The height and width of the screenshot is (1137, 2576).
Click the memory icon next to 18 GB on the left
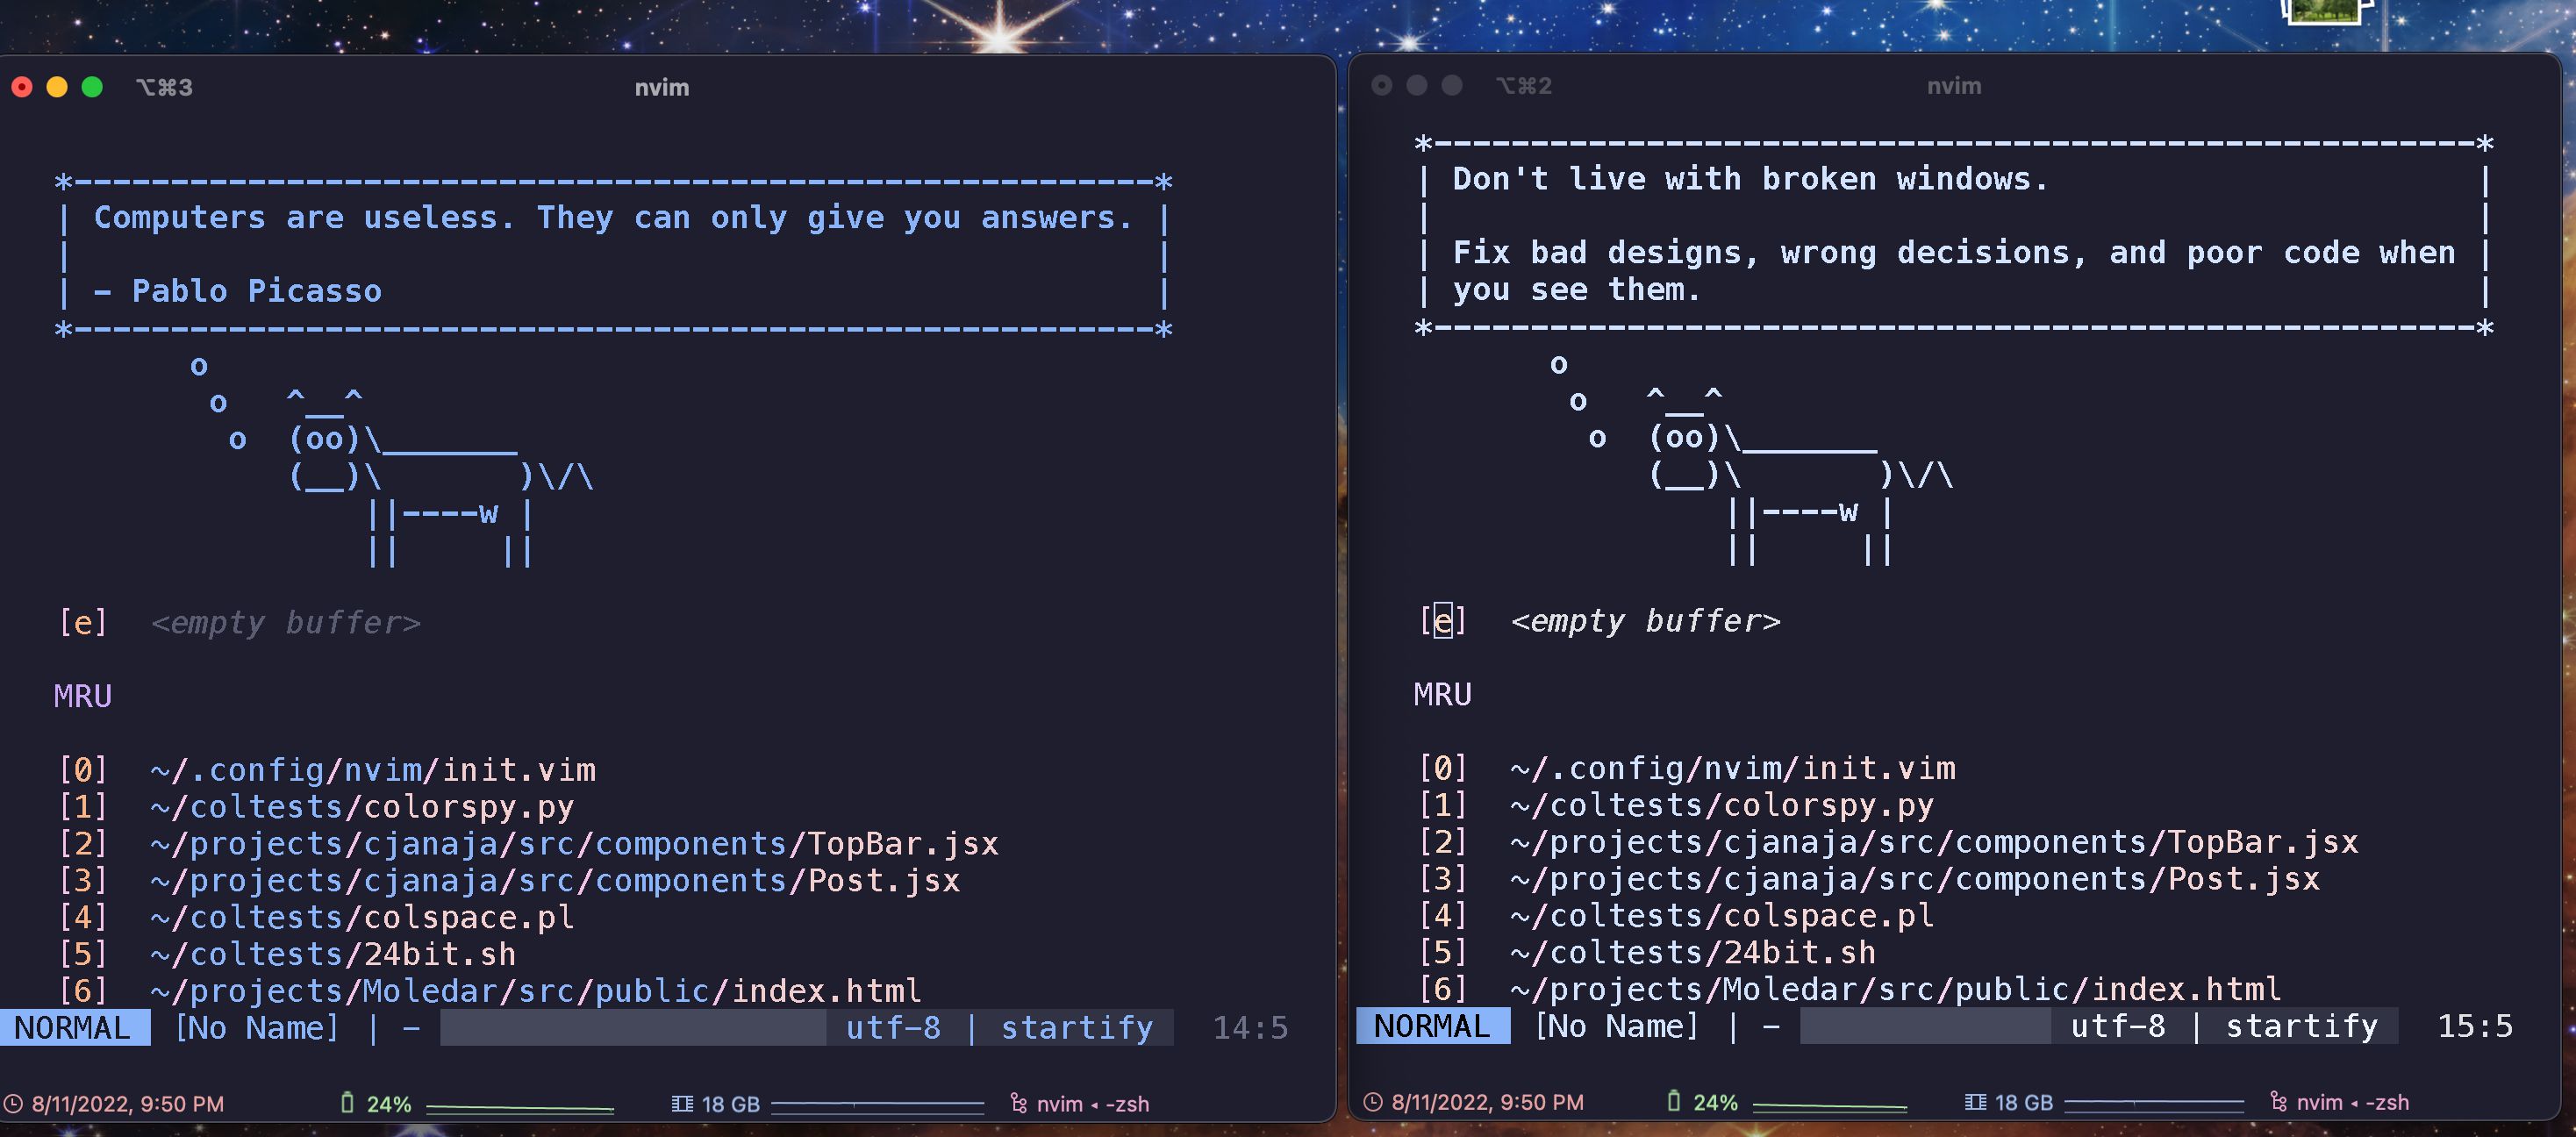click(x=684, y=1103)
